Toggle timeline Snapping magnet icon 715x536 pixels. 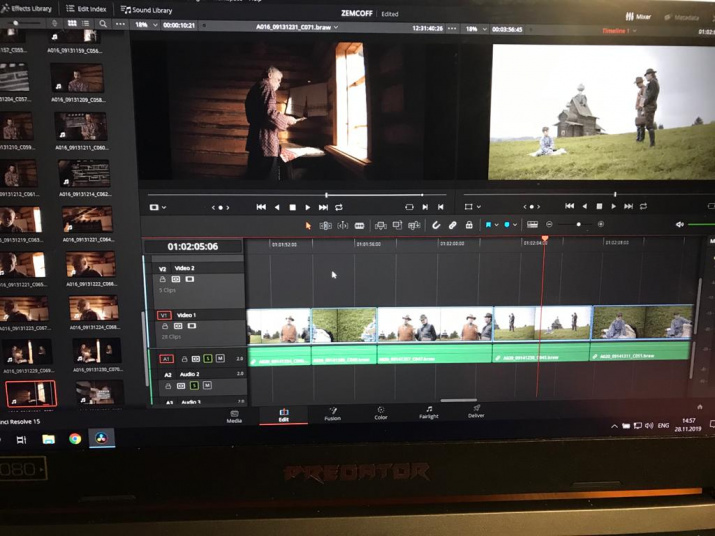[436, 226]
